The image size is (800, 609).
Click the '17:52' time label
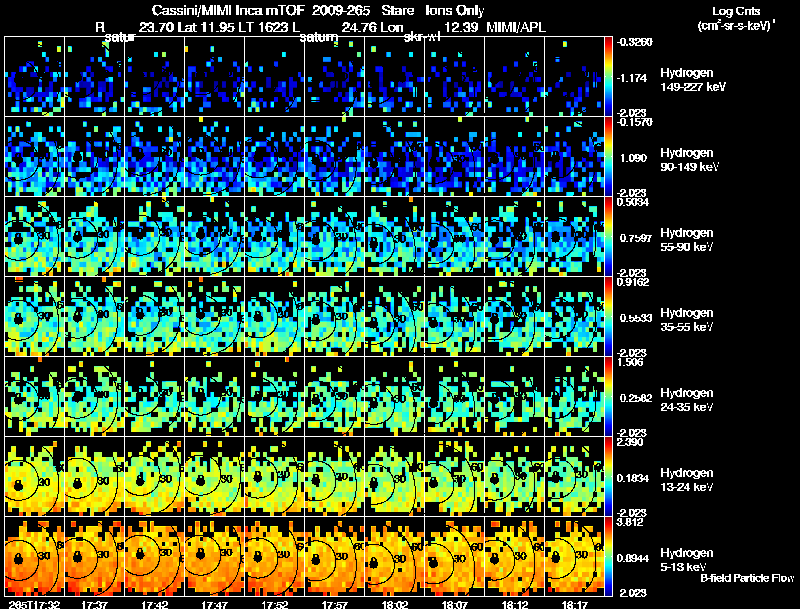pyautogui.click(x=274, y=604)
